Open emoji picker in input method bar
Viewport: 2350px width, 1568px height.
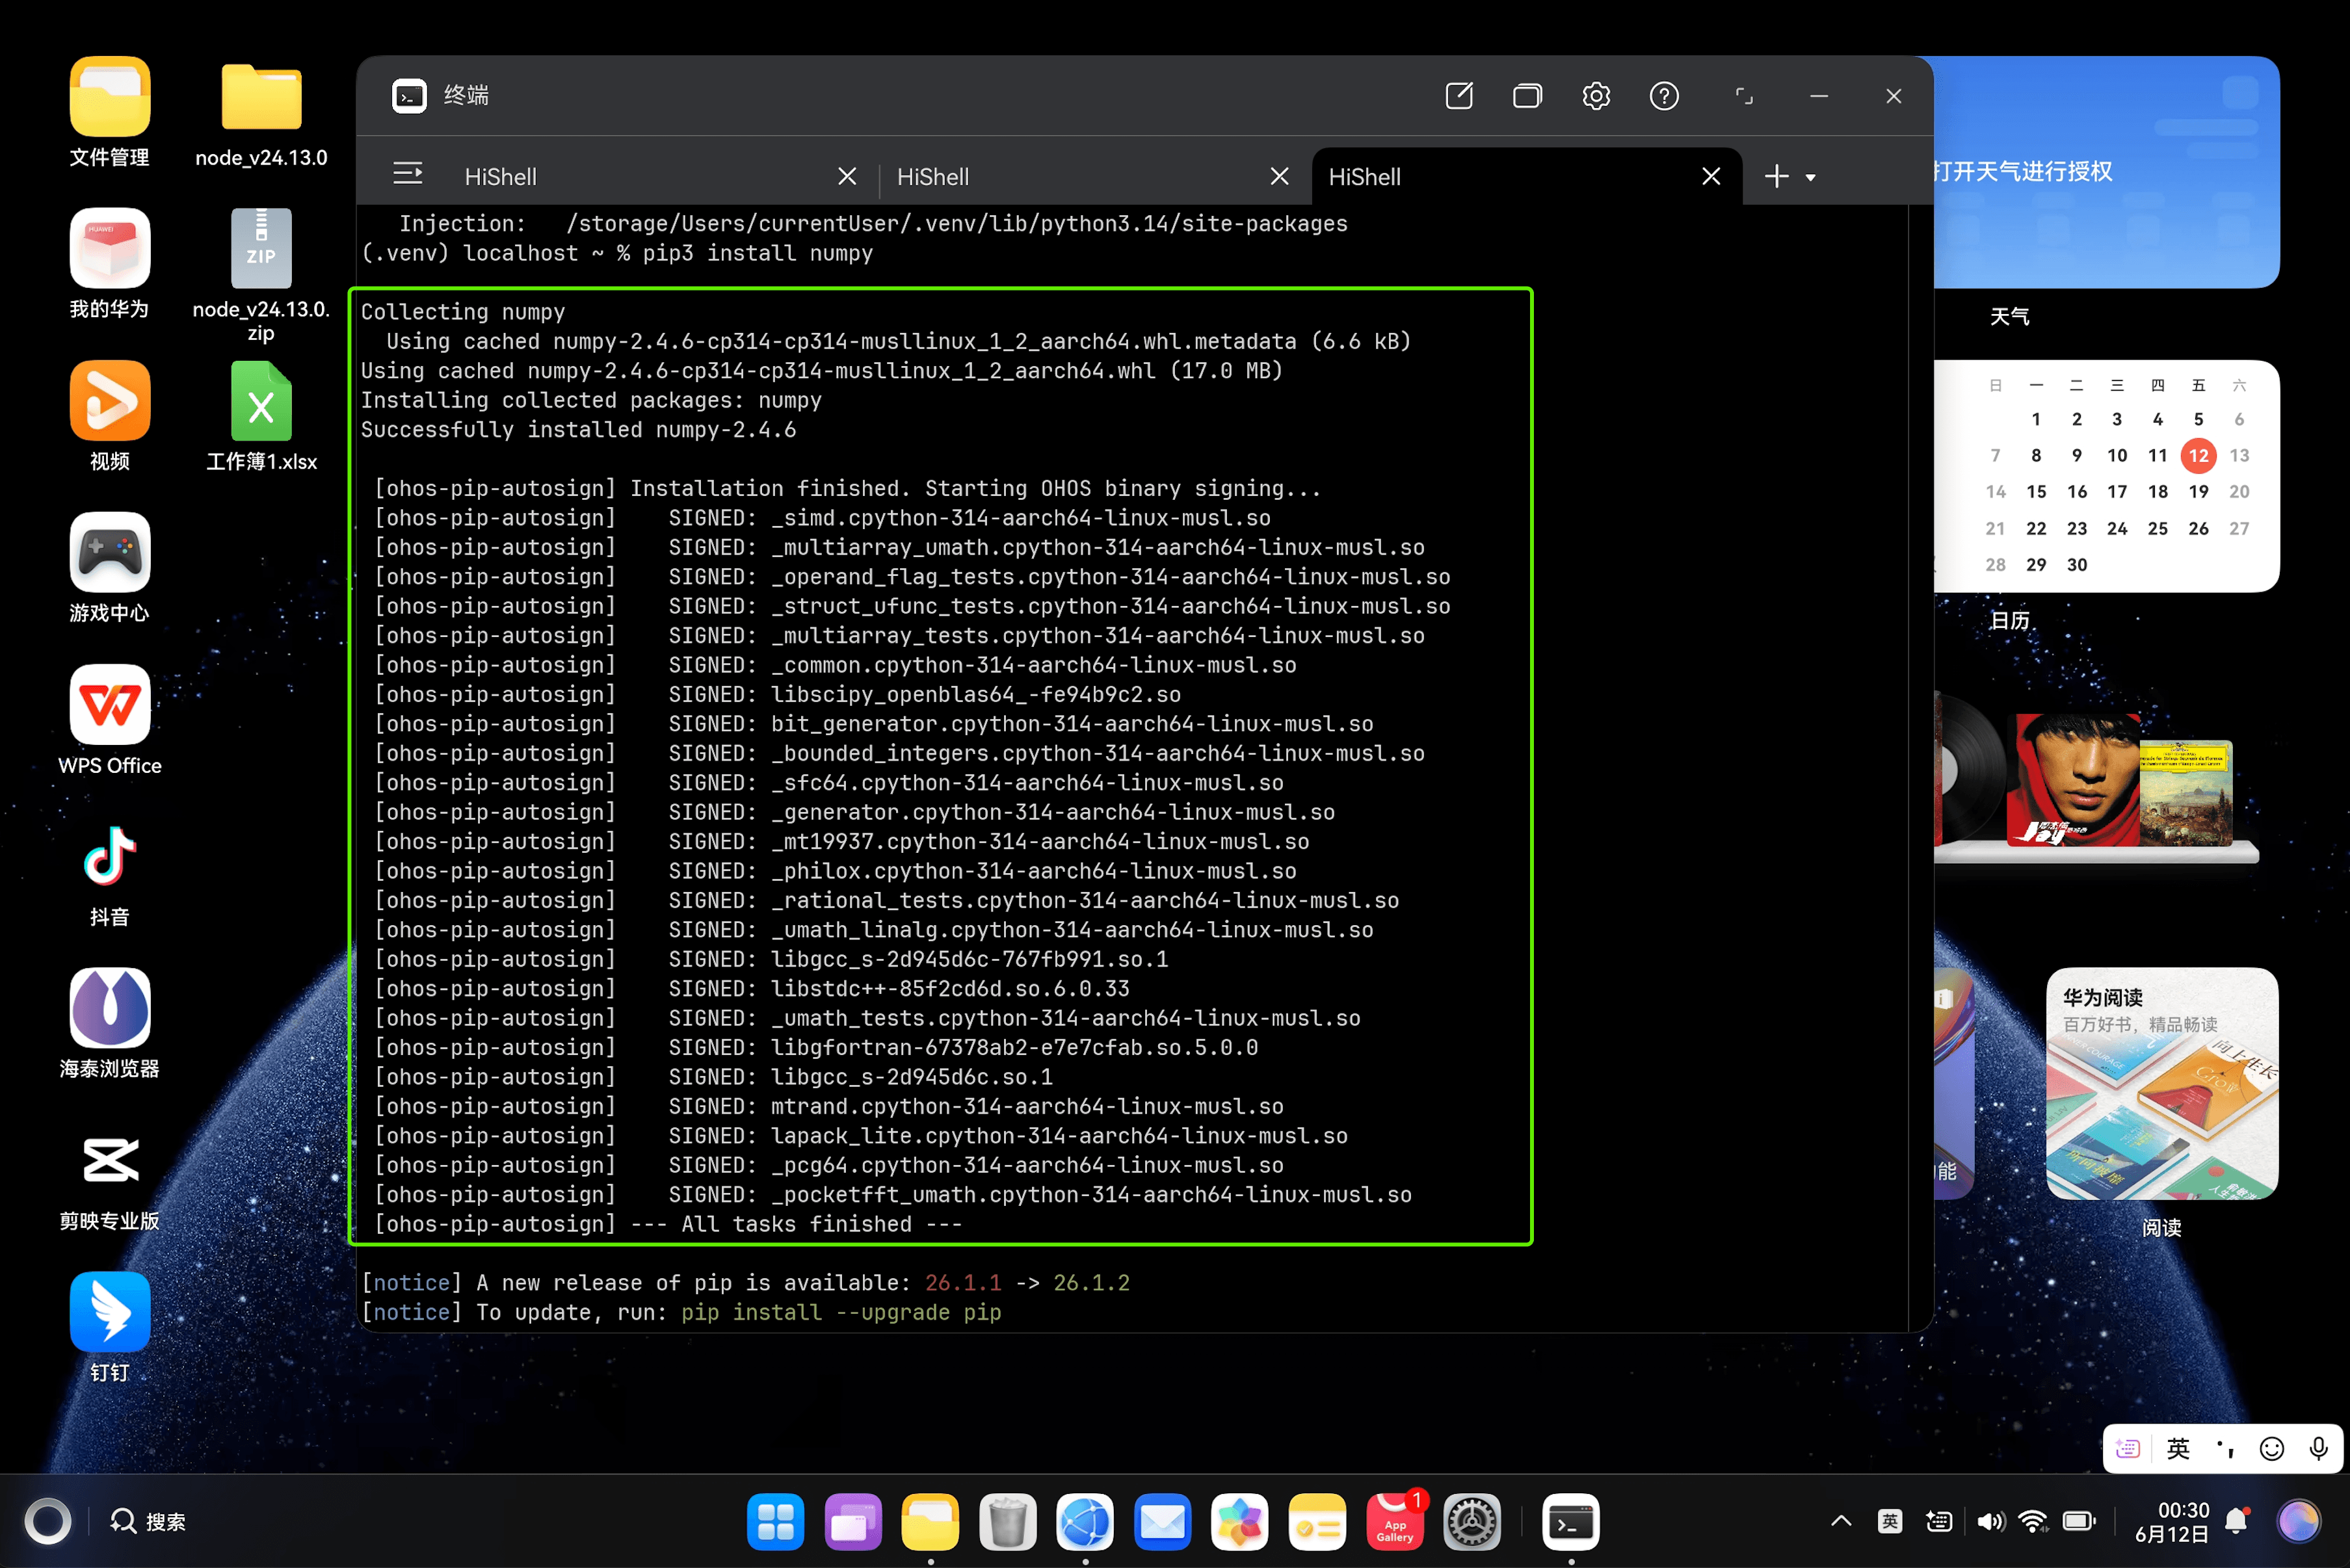pos(2272,1448)
